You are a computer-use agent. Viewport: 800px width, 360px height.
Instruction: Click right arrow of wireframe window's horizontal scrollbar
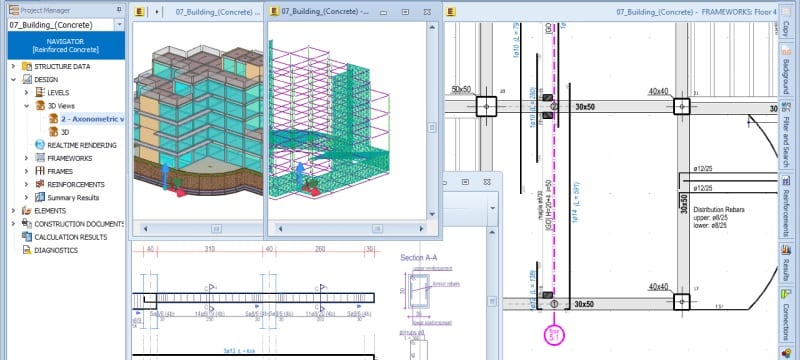[421, 229]
